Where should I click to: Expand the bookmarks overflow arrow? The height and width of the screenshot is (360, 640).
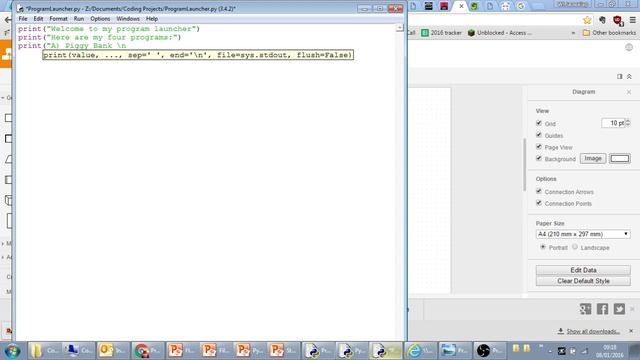(x=573, y=33)
